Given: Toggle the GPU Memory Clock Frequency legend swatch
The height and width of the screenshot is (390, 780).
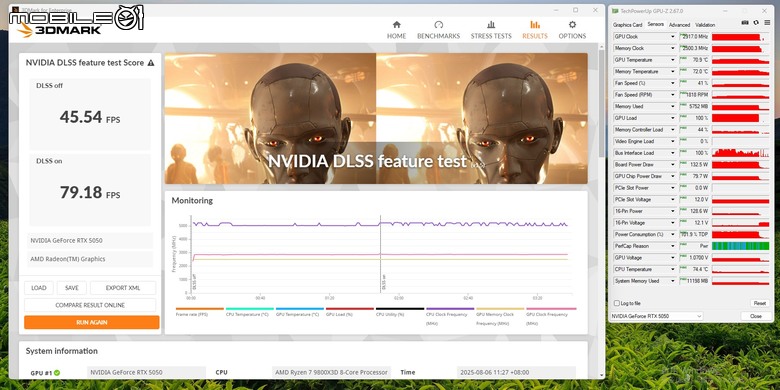Looking at the screenshot, I should [500, 309].
